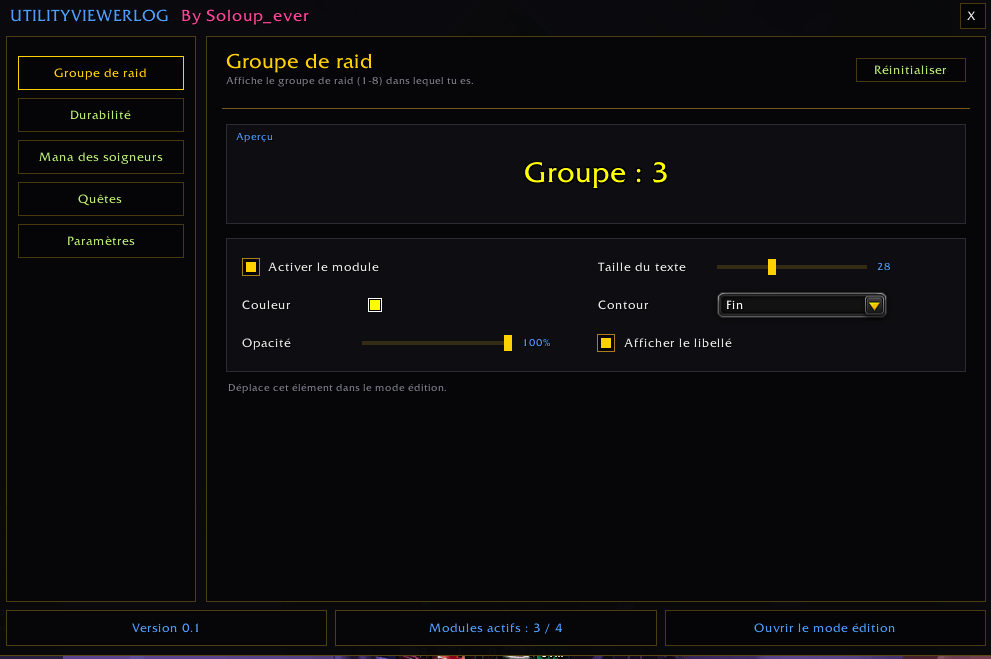
Task: Switch to Mana des soigneurs
Action: coord(100,157)
